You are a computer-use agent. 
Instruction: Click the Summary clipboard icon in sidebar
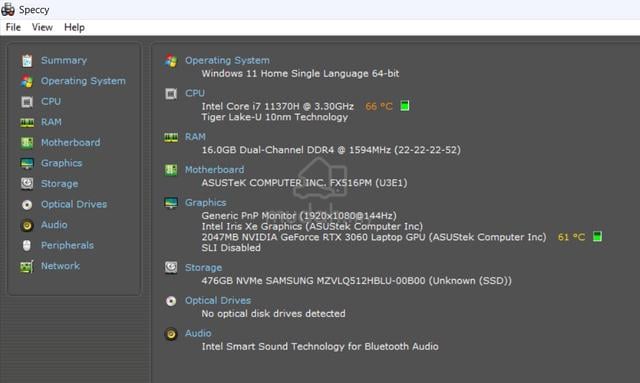coord(27,60)
